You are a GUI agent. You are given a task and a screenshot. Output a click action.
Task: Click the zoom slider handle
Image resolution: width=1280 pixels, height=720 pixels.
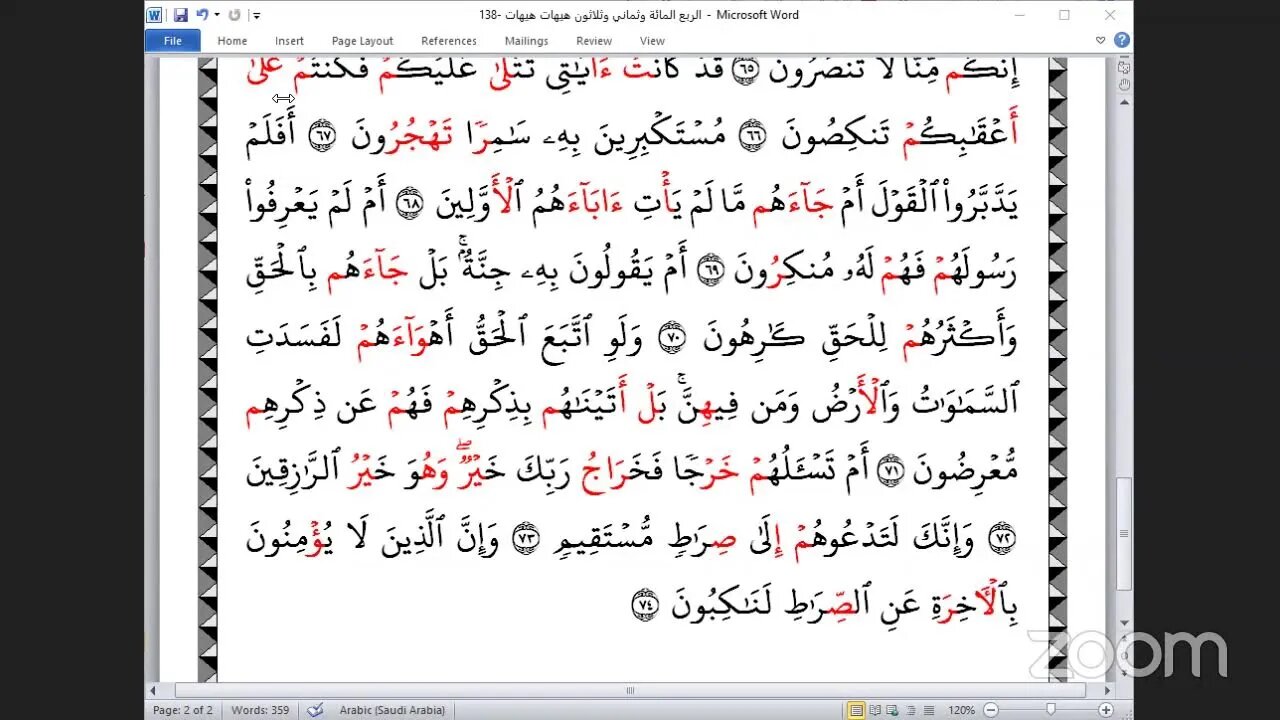1050,710
